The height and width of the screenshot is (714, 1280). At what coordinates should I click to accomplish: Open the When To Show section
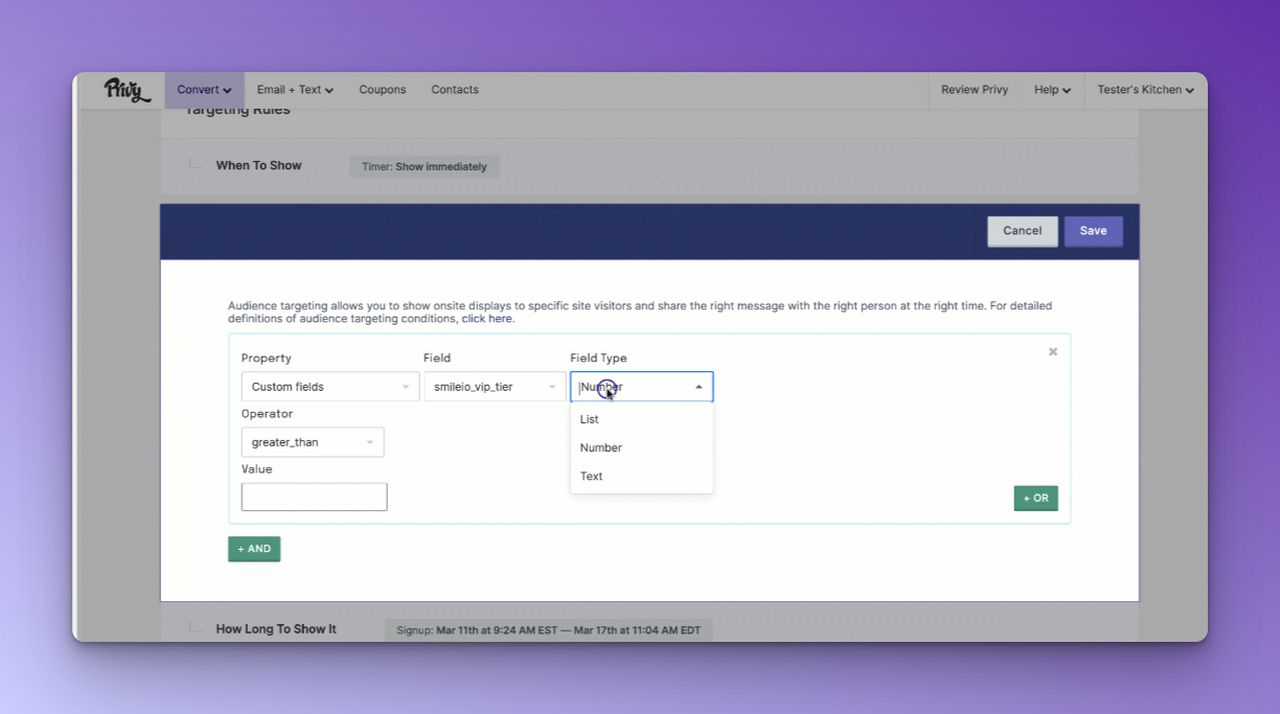tap(259, 166)
